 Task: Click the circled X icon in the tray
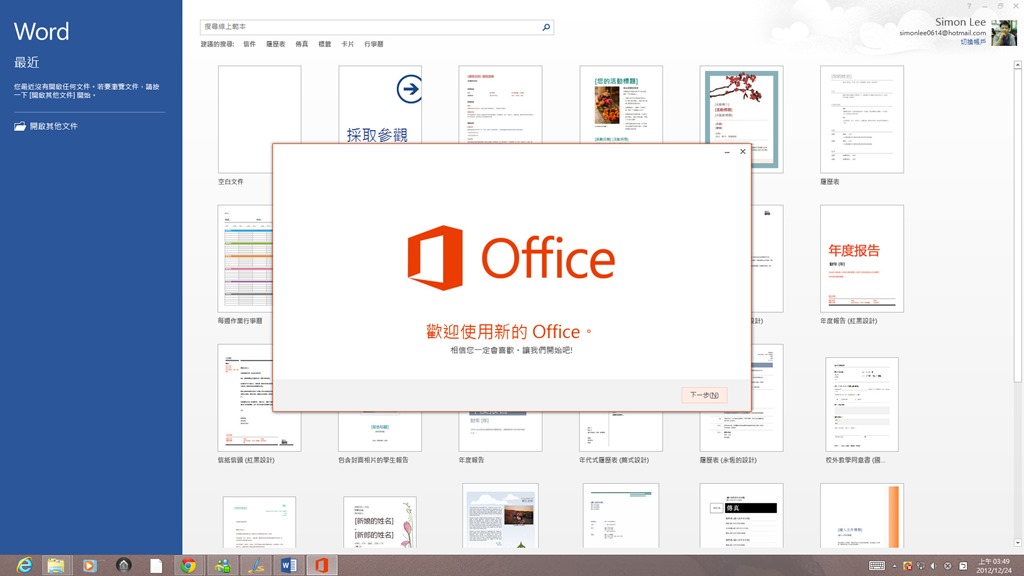coord(948,566)
